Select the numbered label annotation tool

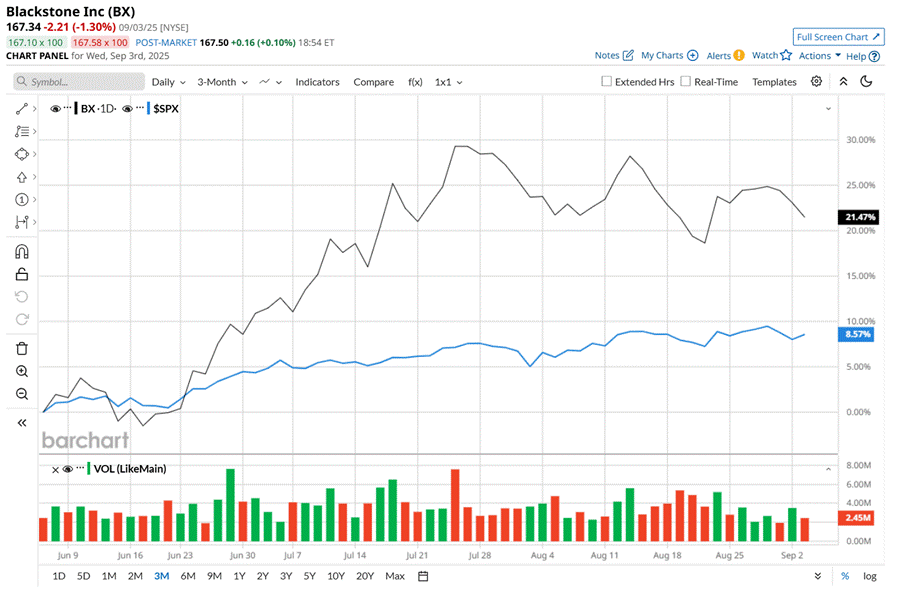point(21,199)
